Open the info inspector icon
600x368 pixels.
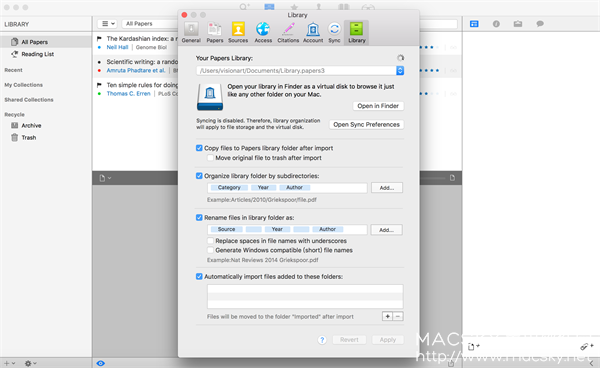[496, 24]
